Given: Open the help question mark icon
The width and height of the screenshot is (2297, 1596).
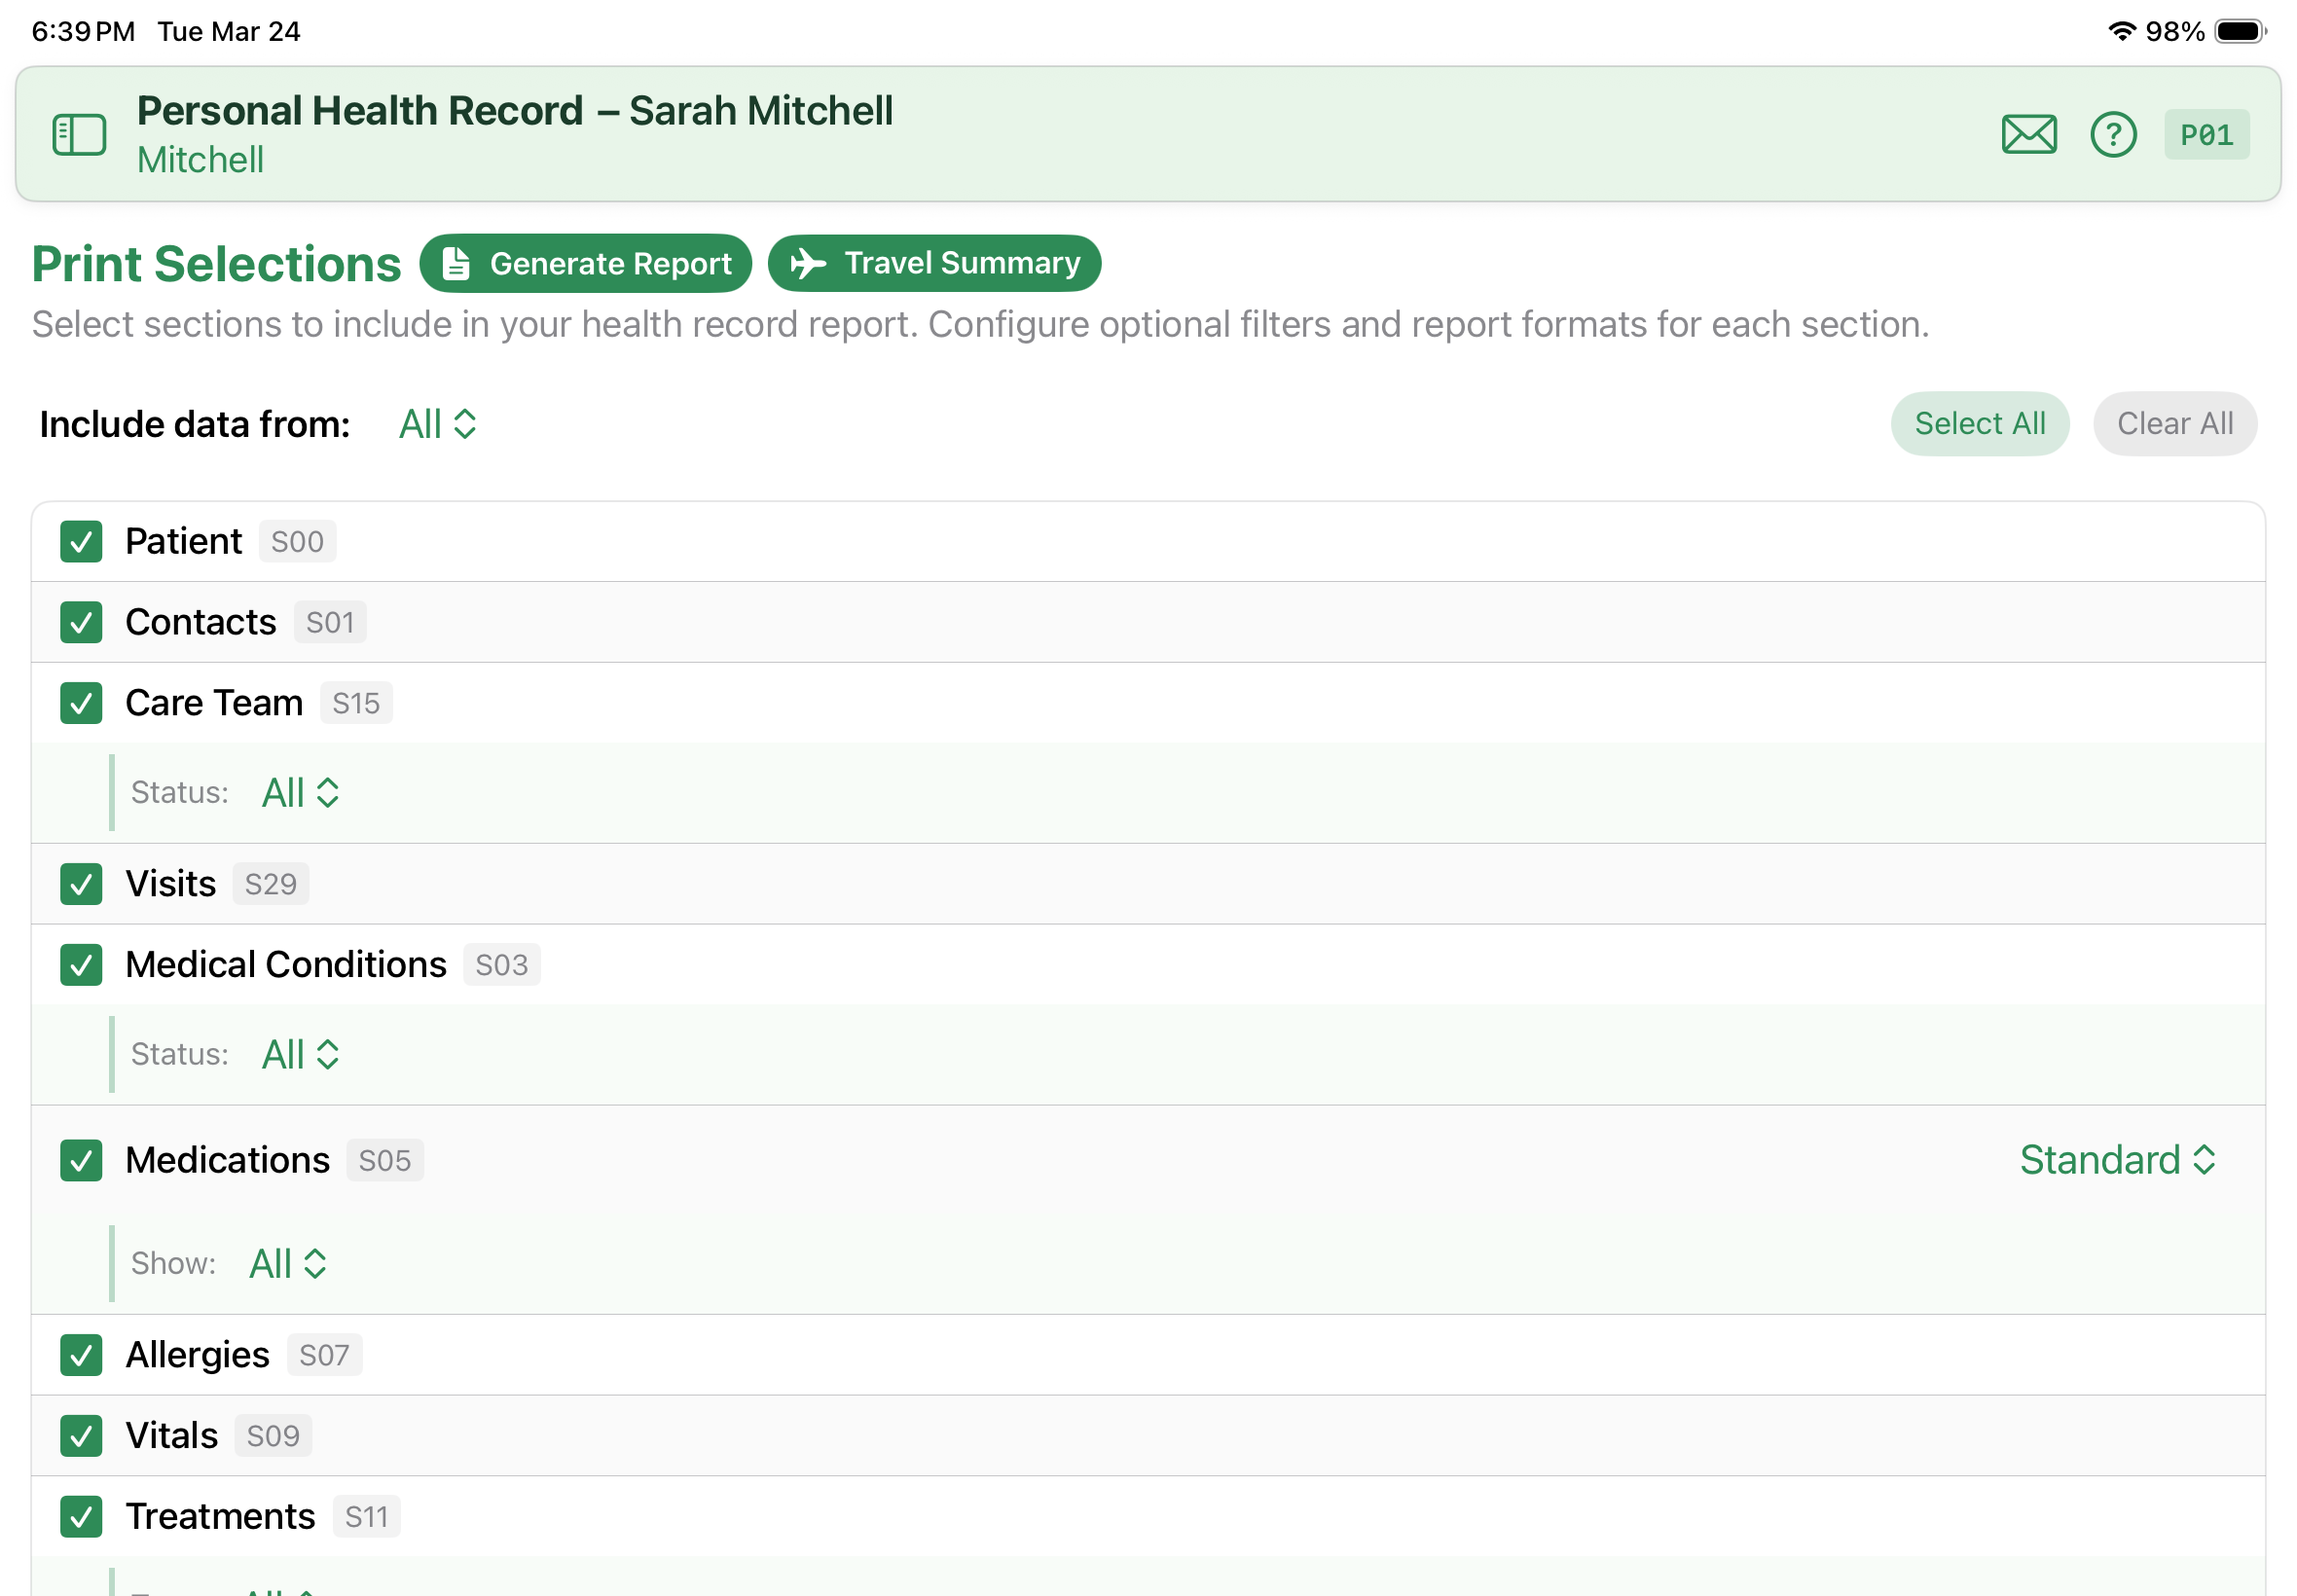Looking at the screenshot, I should [x=2111, y=134].
